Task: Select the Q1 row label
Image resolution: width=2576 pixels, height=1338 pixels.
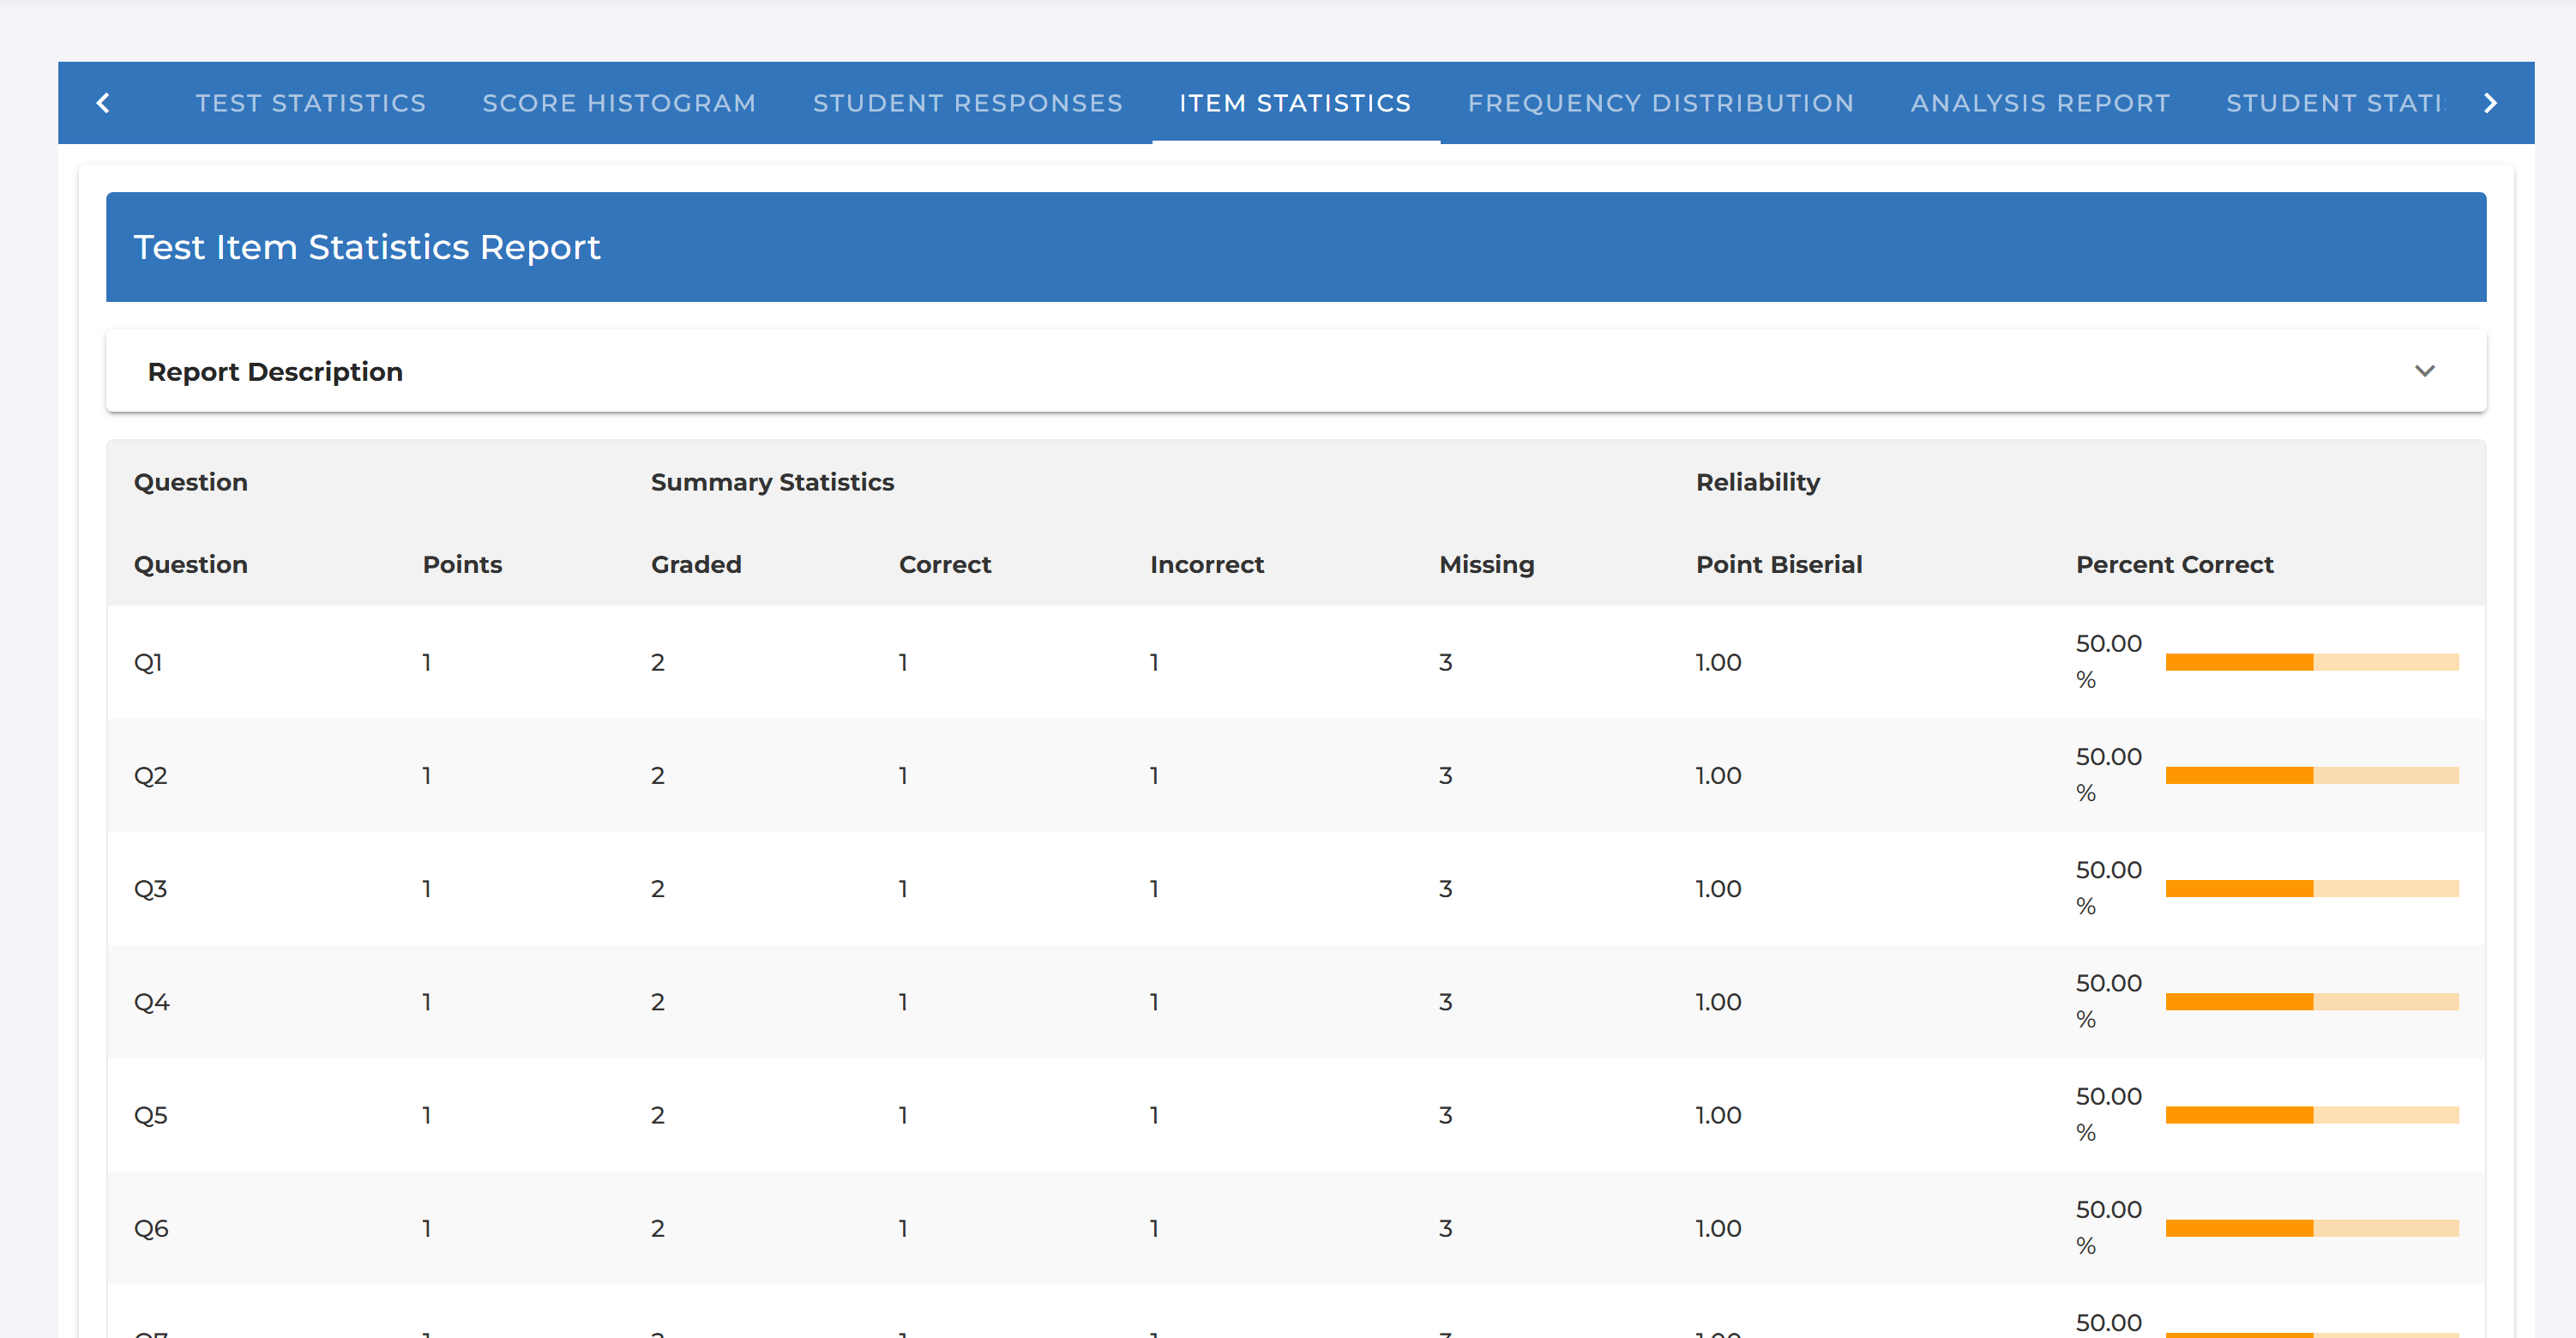Action: (x=148, y=662)
